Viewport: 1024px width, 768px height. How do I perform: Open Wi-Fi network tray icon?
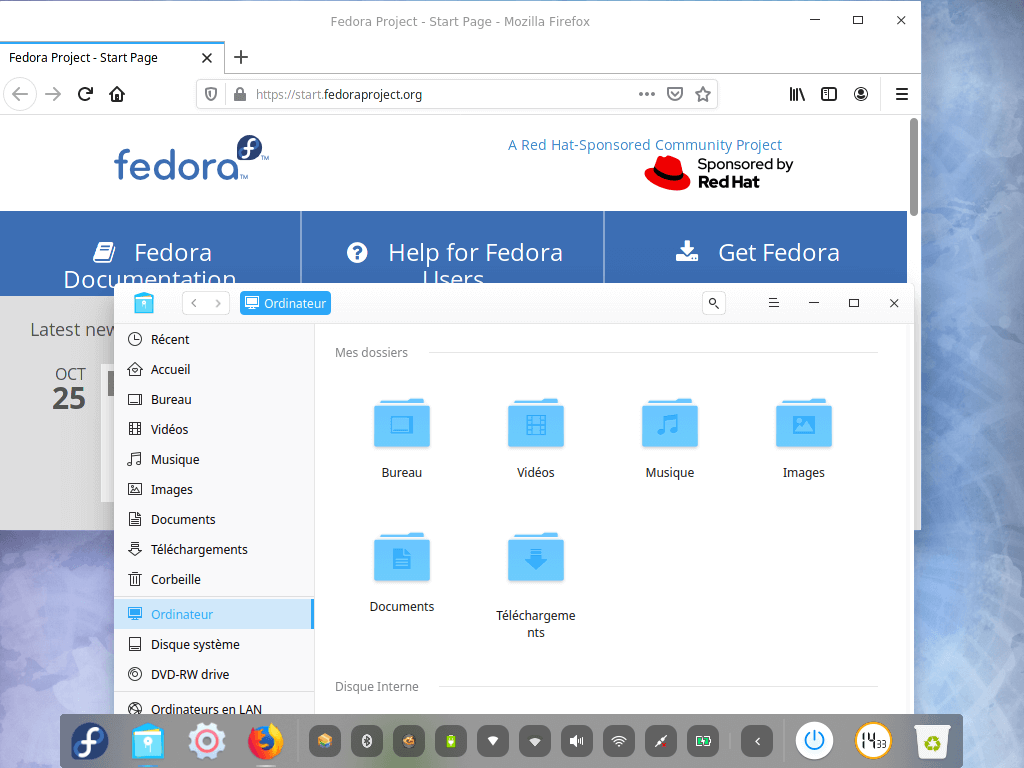click(618, 741)
